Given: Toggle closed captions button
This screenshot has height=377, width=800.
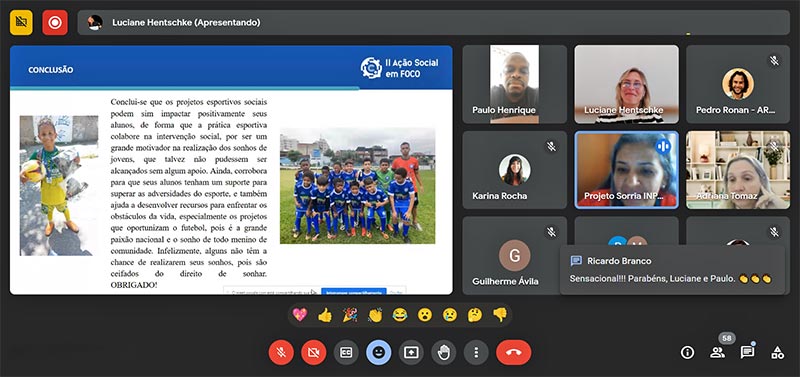Looking at the screenshot, I should click(x=346, y=353).
